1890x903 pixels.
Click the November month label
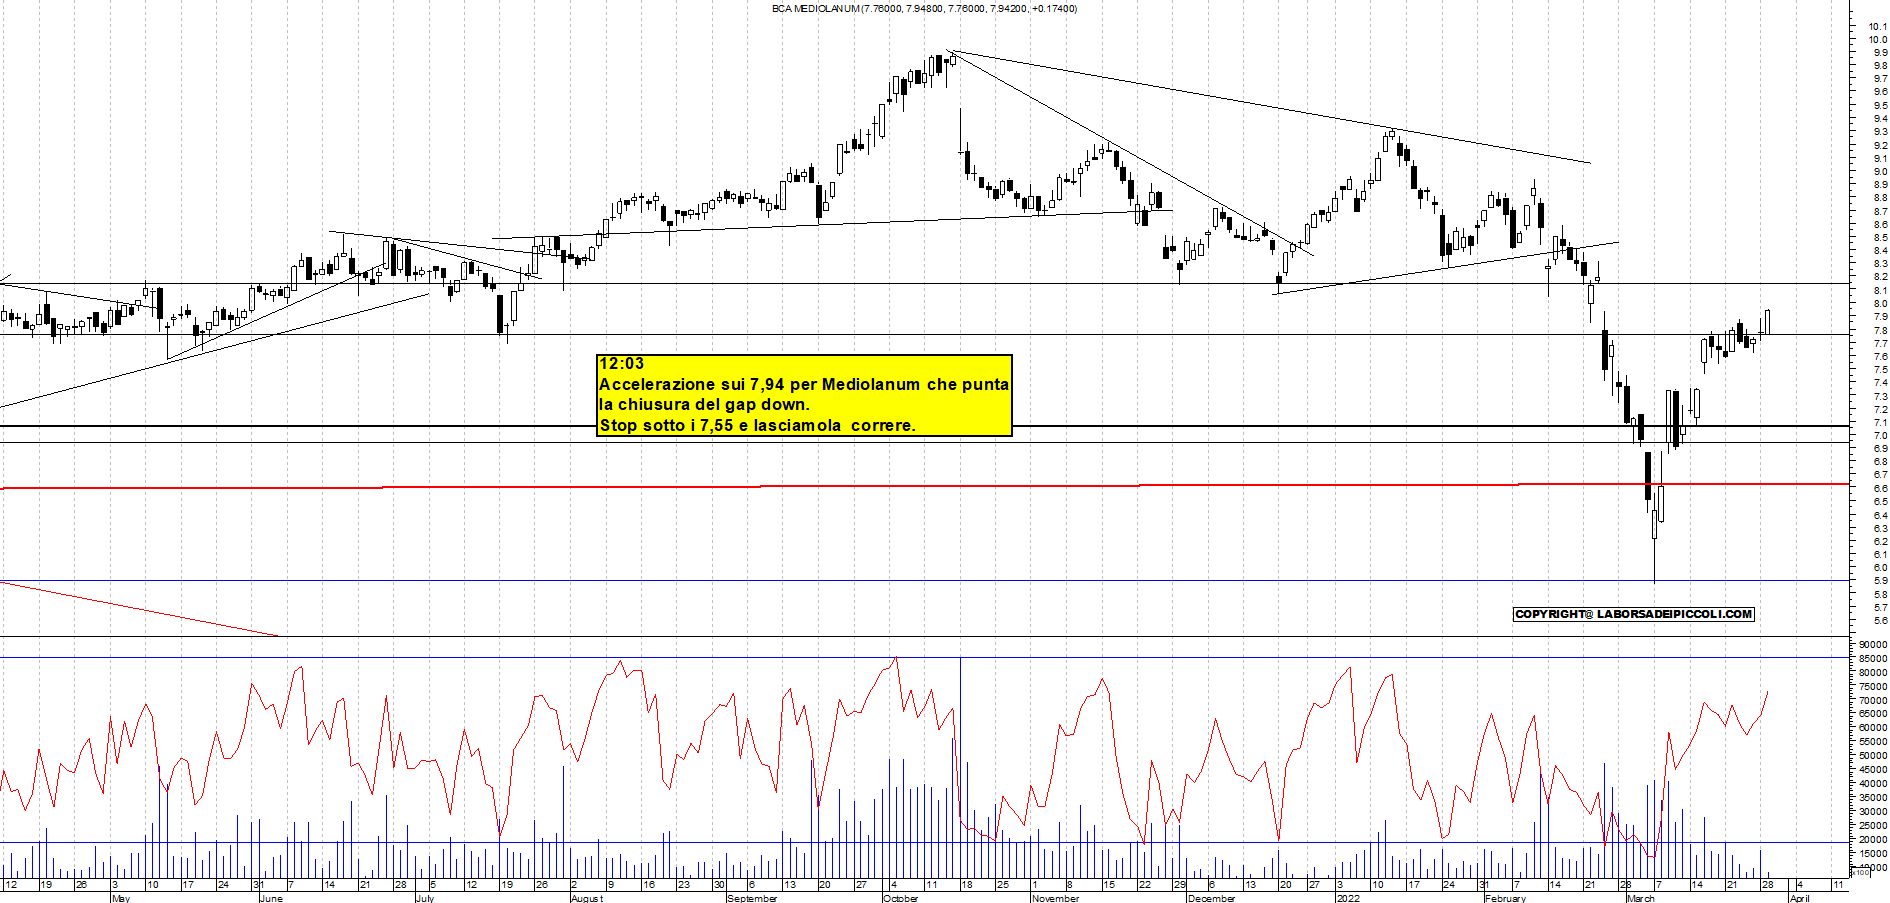pos(1055,898)
